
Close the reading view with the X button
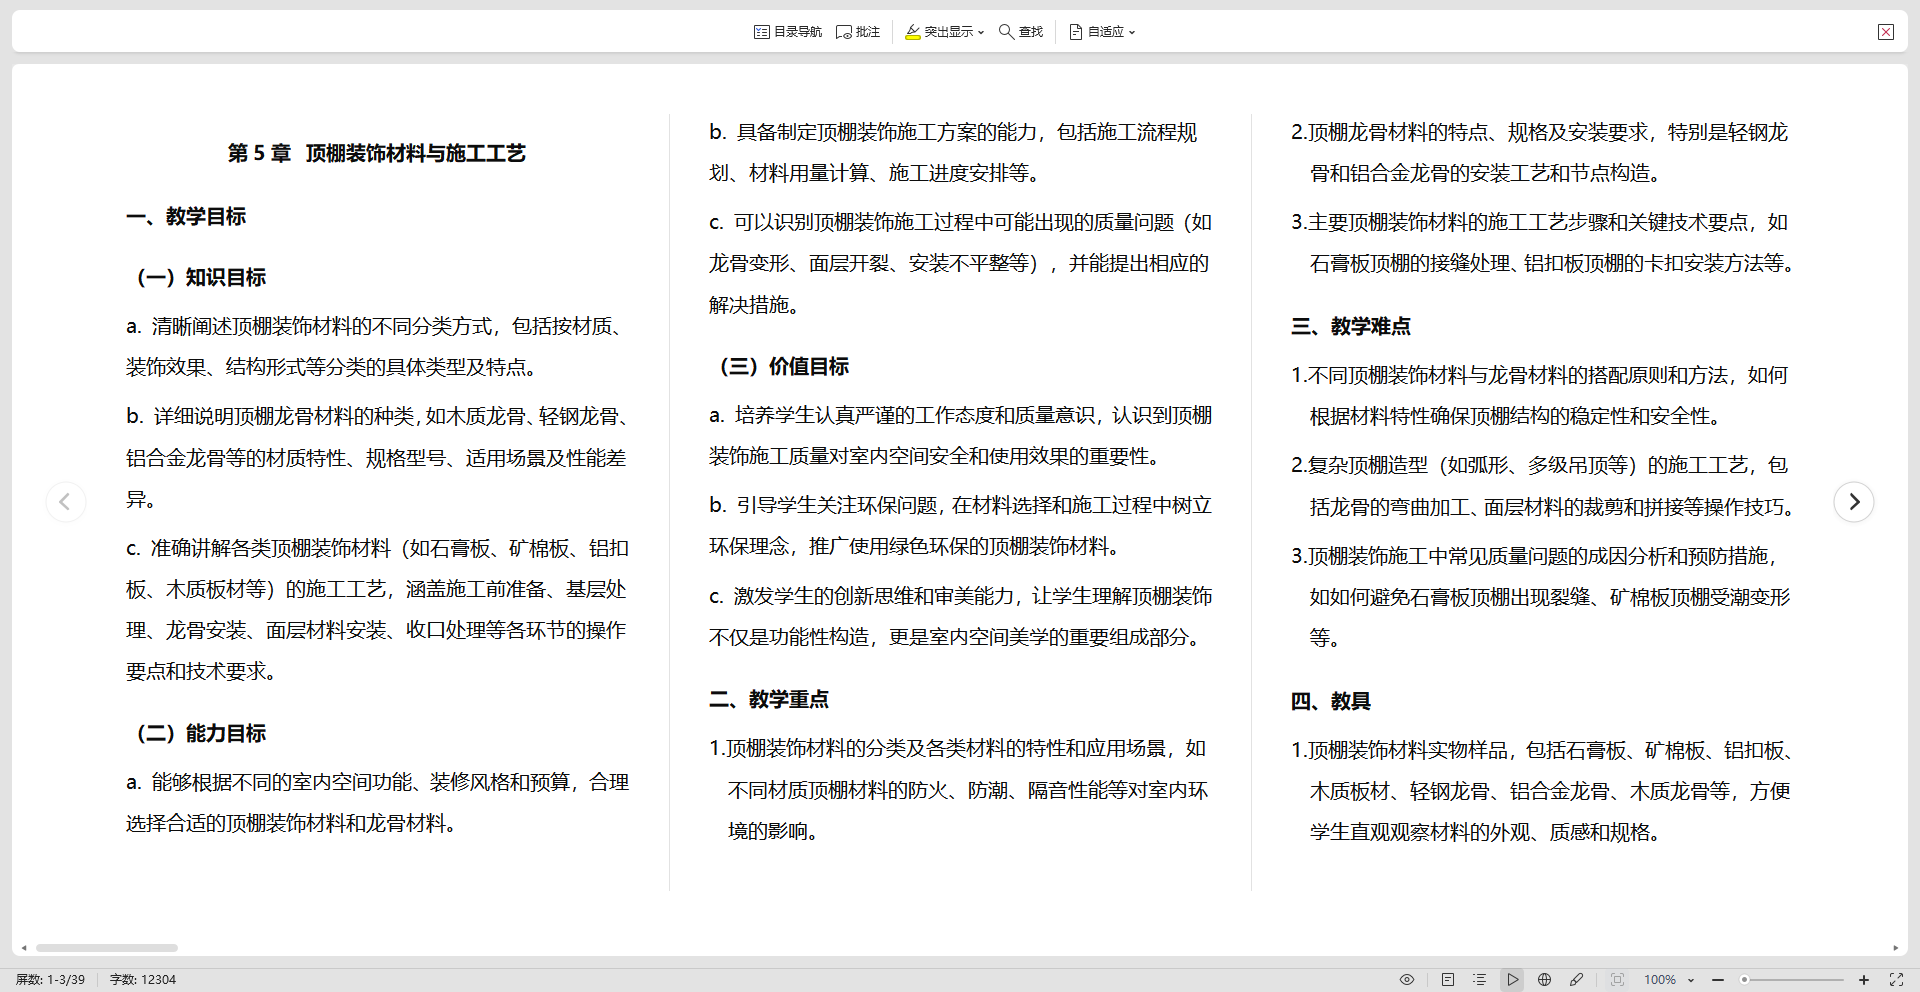(x=1886, y=32)
